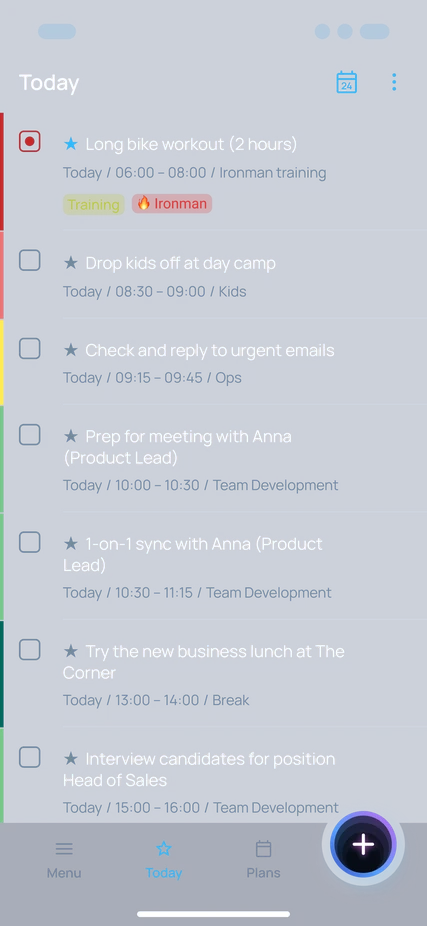
Task: Toggle star on Prep for meeting task
Action: coord(71,436)
